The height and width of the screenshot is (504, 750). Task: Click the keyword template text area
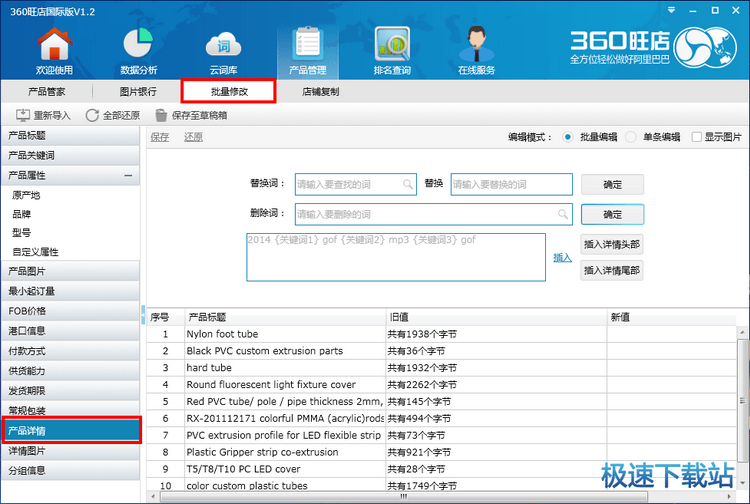click(x=396, y=257)
